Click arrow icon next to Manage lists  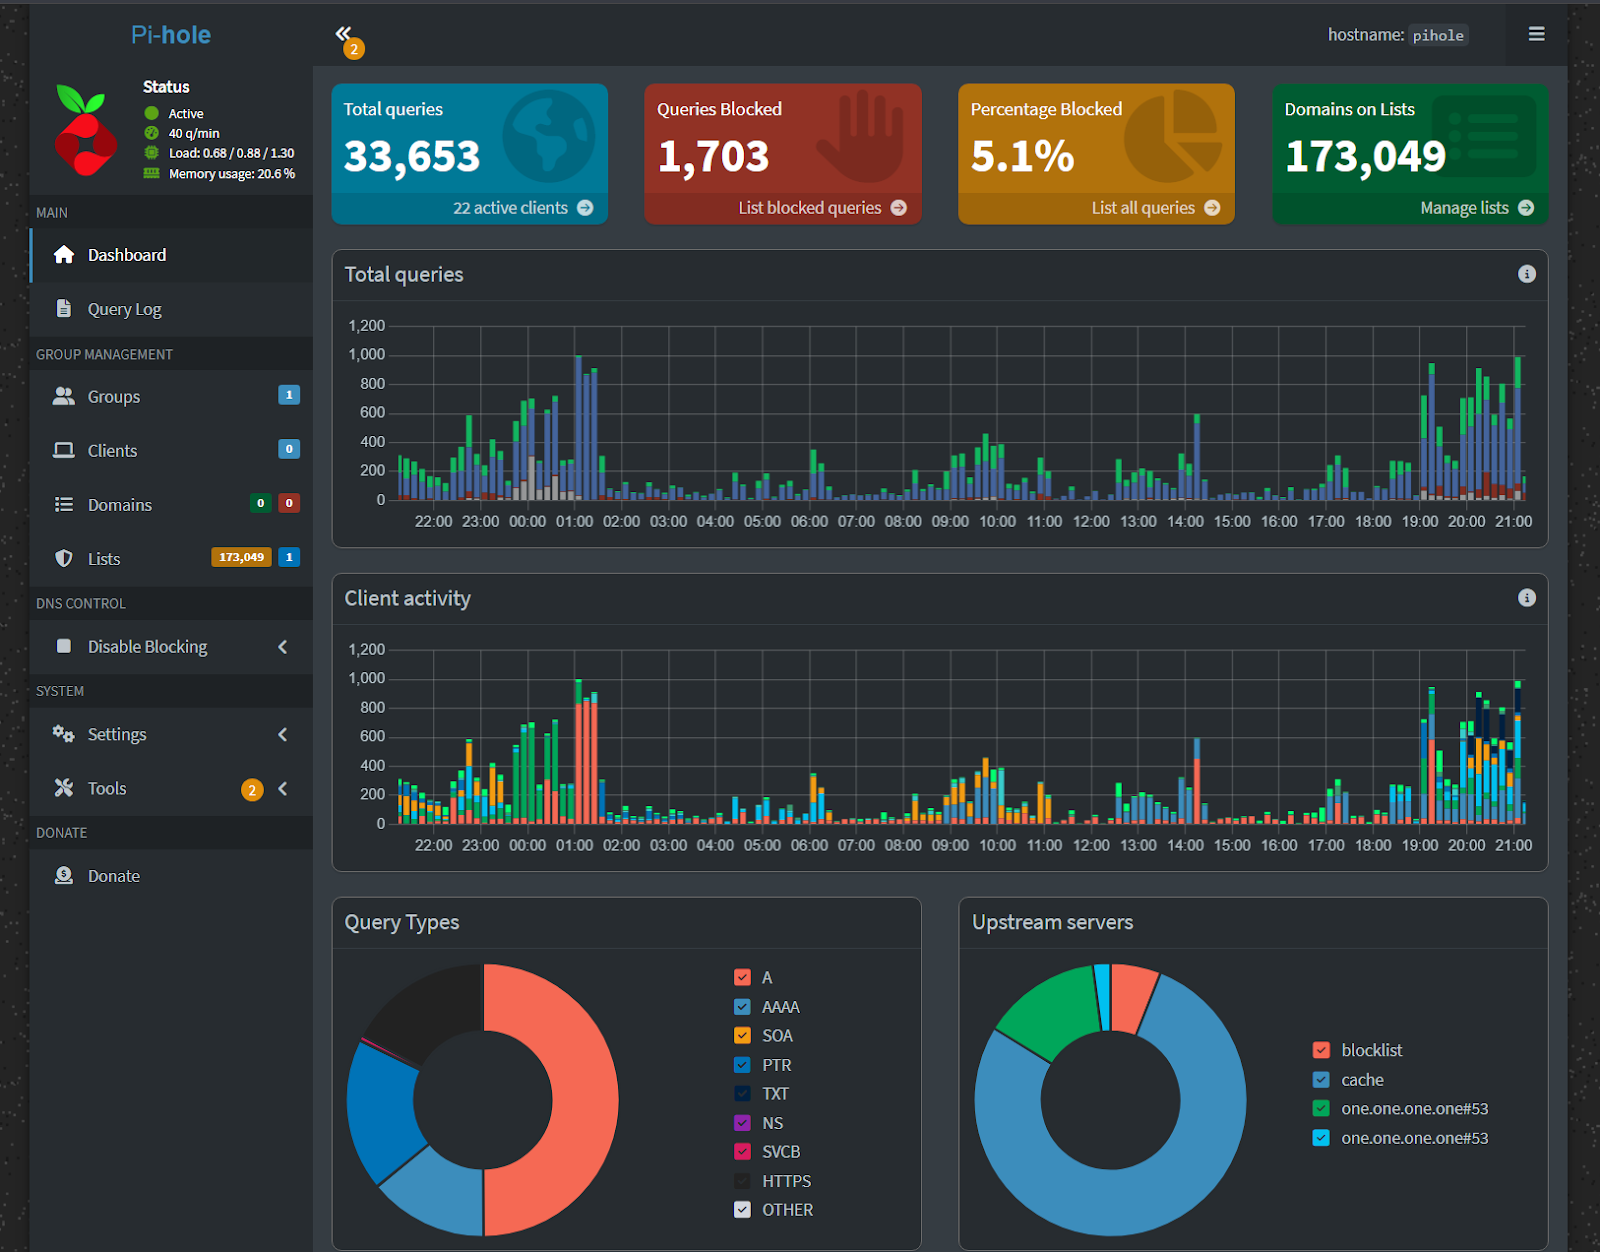1526,208
